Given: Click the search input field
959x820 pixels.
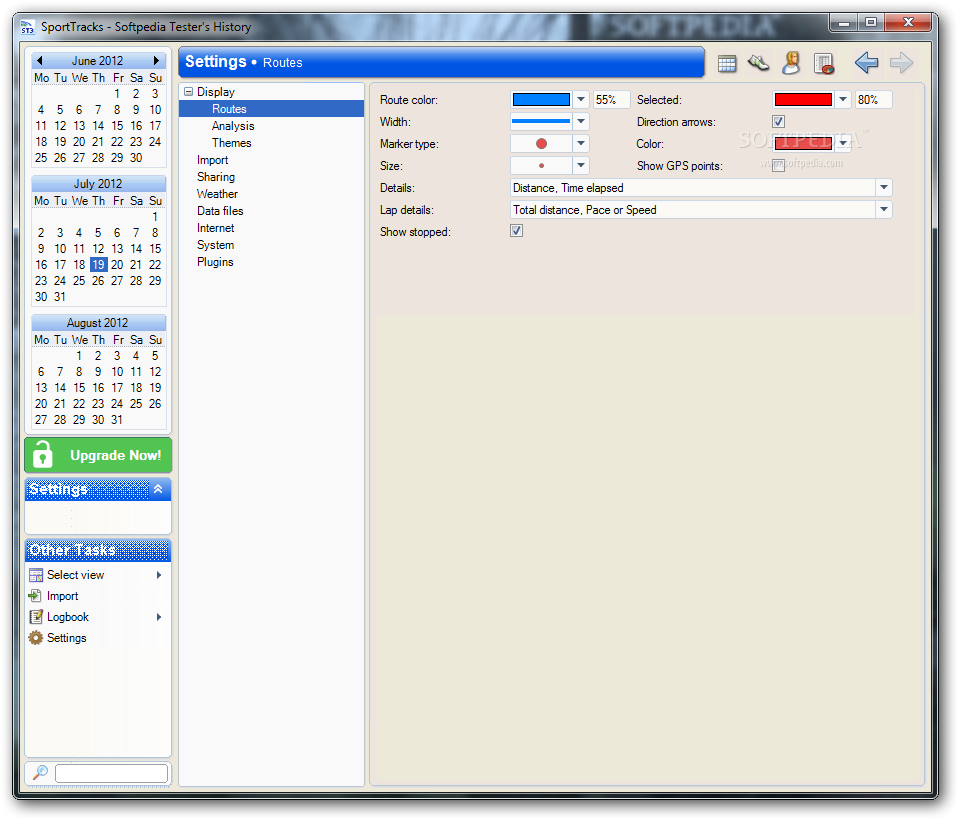Looking at the screenshot, I should pos(111,773).
